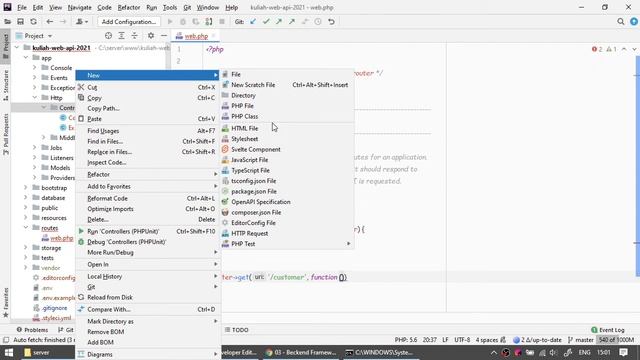Click the Open folder toolbar icon
The image size is (640, 360).
(x=7, y=22)
